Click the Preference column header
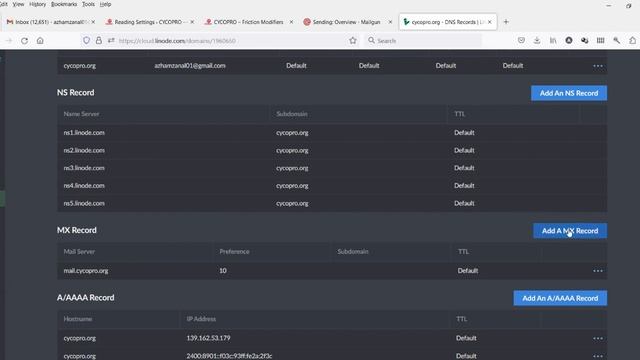Image resolution: width=640 pixels, height=360 pixels. (234, 251)
